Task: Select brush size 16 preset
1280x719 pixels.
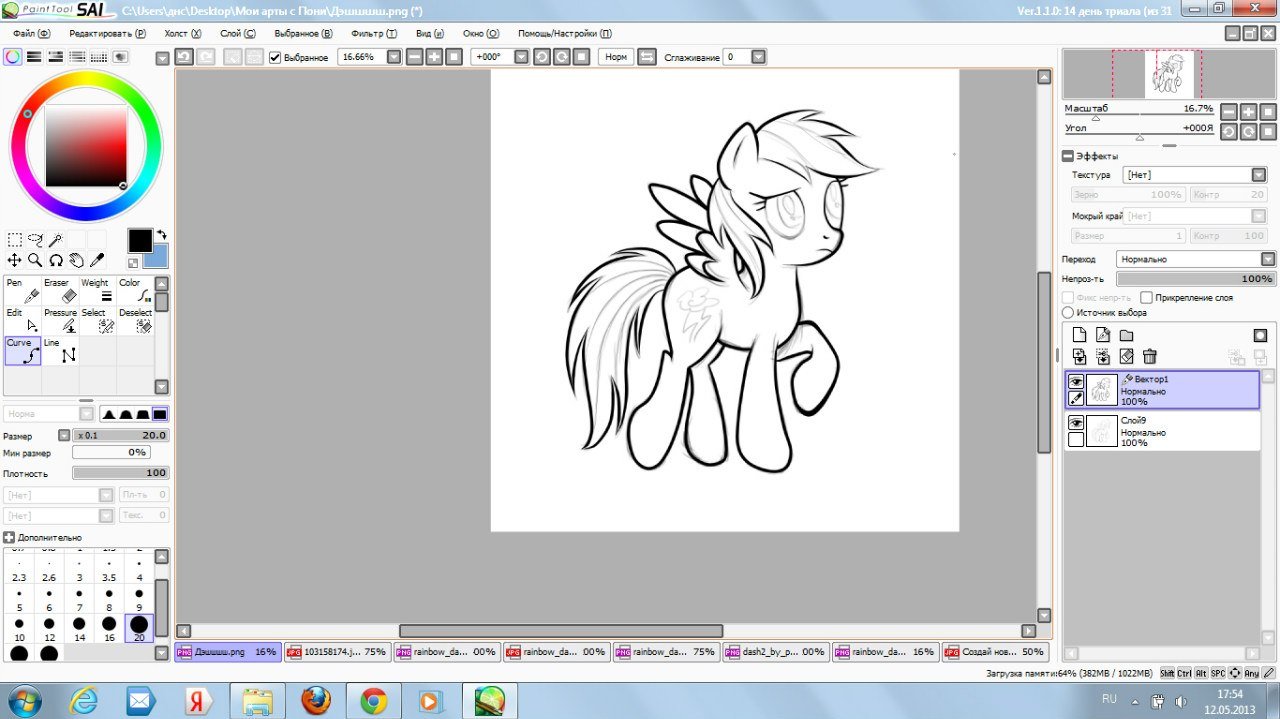Action: [109, 628]
